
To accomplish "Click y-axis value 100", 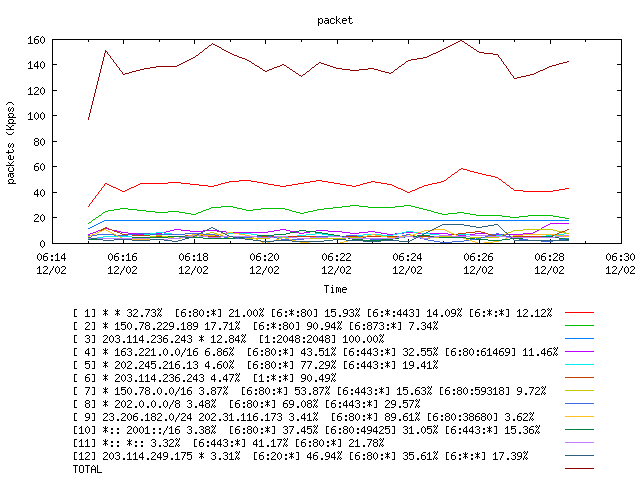I will click(x=36, y=116).
